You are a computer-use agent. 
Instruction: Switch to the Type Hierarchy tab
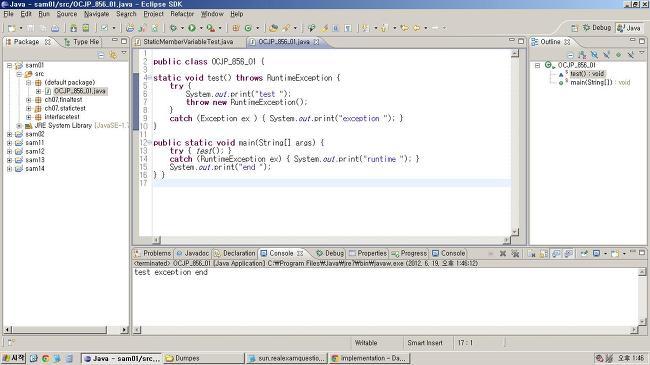click(82, 42)
